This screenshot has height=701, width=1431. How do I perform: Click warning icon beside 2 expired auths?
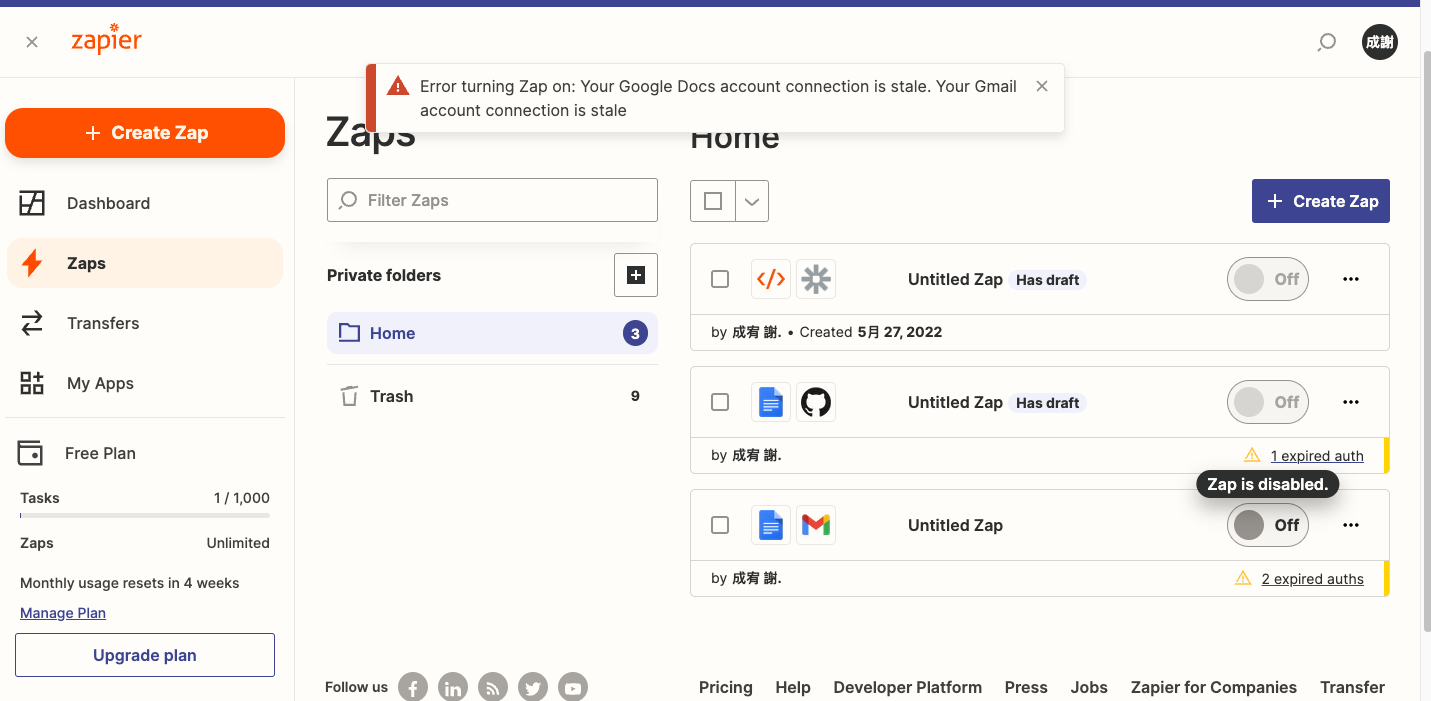point(1243,578)
